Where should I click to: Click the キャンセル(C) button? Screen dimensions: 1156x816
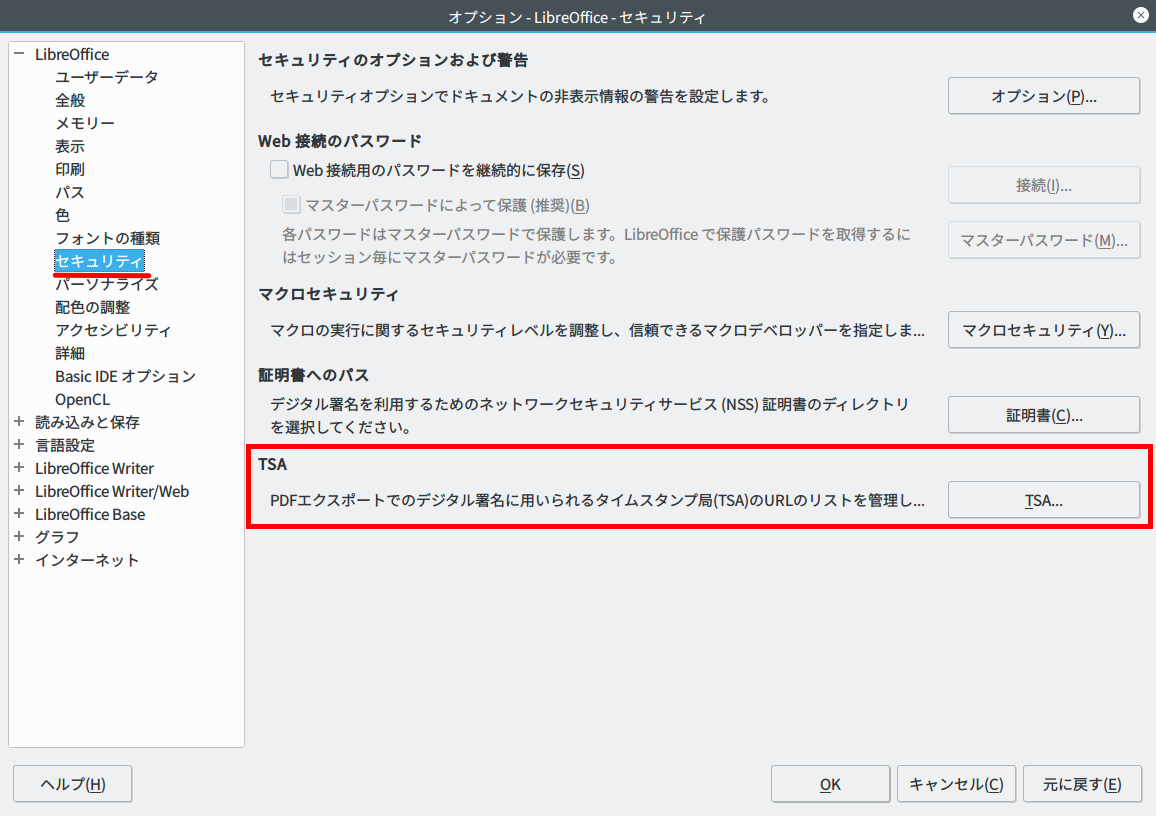pyautogui.click(x=956, y=784)
